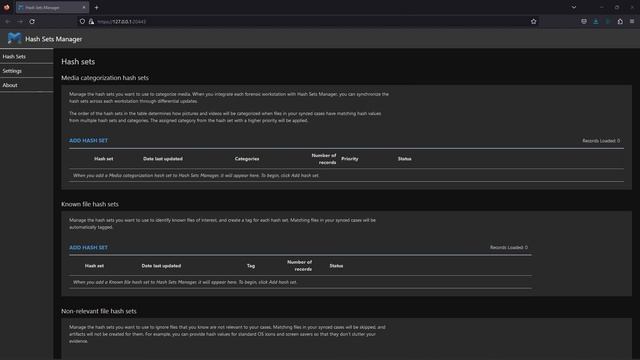
Task: Go forward to the next page
Action: pyautogui.click(x=20, y=21)
